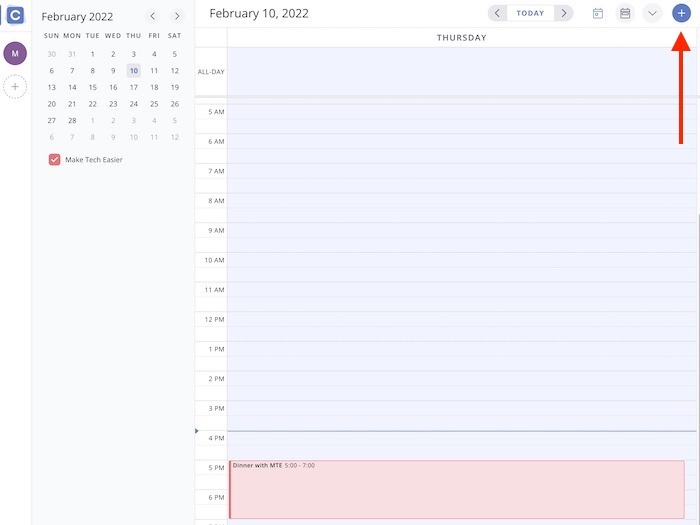Select February 25 in mini calendar
The image size is (700, 525).
154,104
